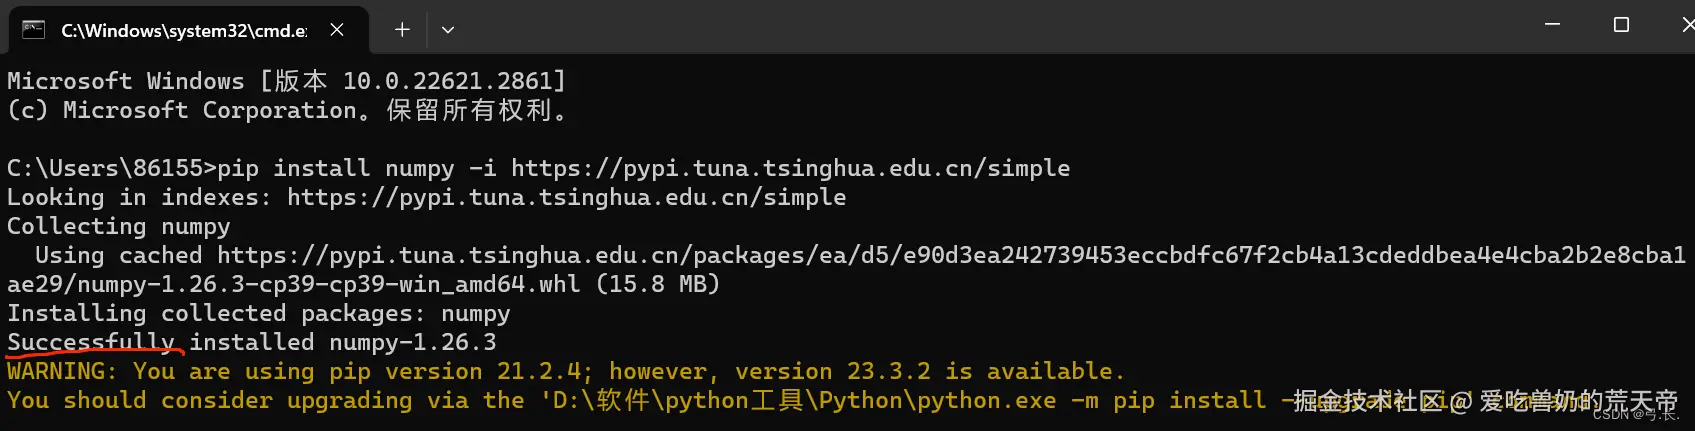Click the underlined word Successfully
Image resolution: width=1695 pixels, height=431 pixels.
[91, 342]
